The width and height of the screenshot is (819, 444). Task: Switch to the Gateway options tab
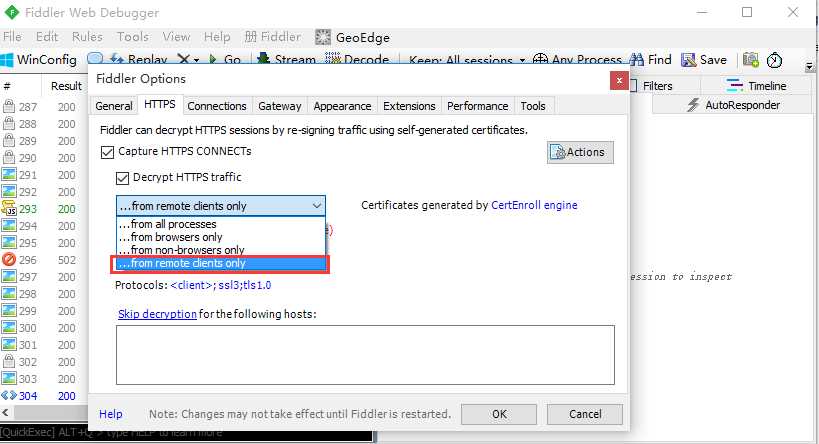point(279,106)
